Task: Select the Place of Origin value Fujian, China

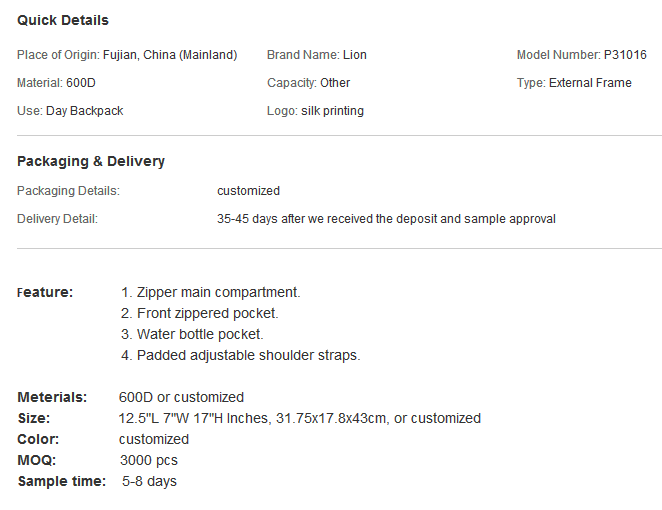Action: 170,55
